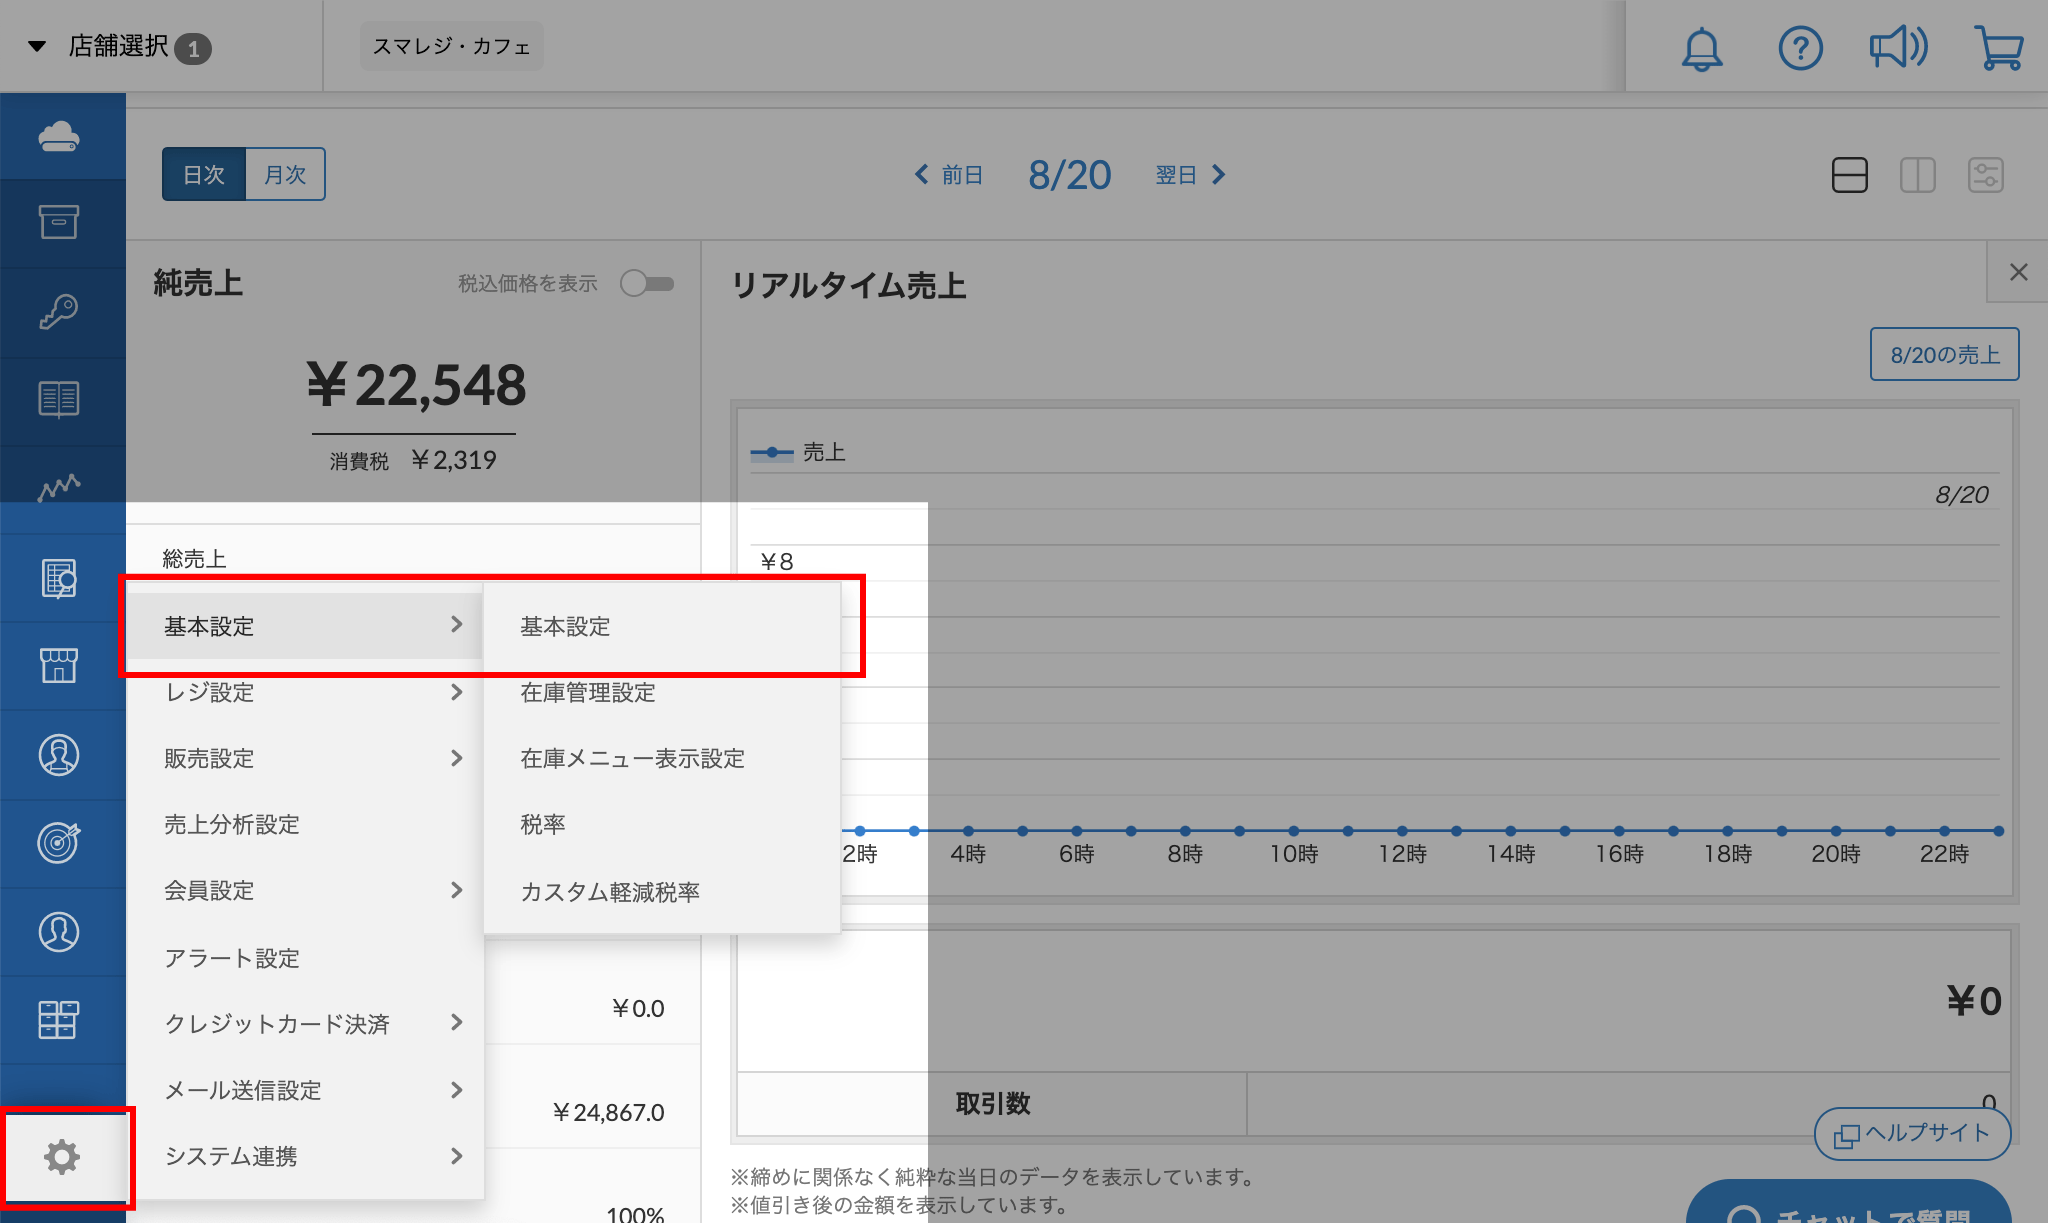Switch to 月次 monthly view
Image resolution: width=2048 pixels, height=1223 pixels.
(285, 174)
